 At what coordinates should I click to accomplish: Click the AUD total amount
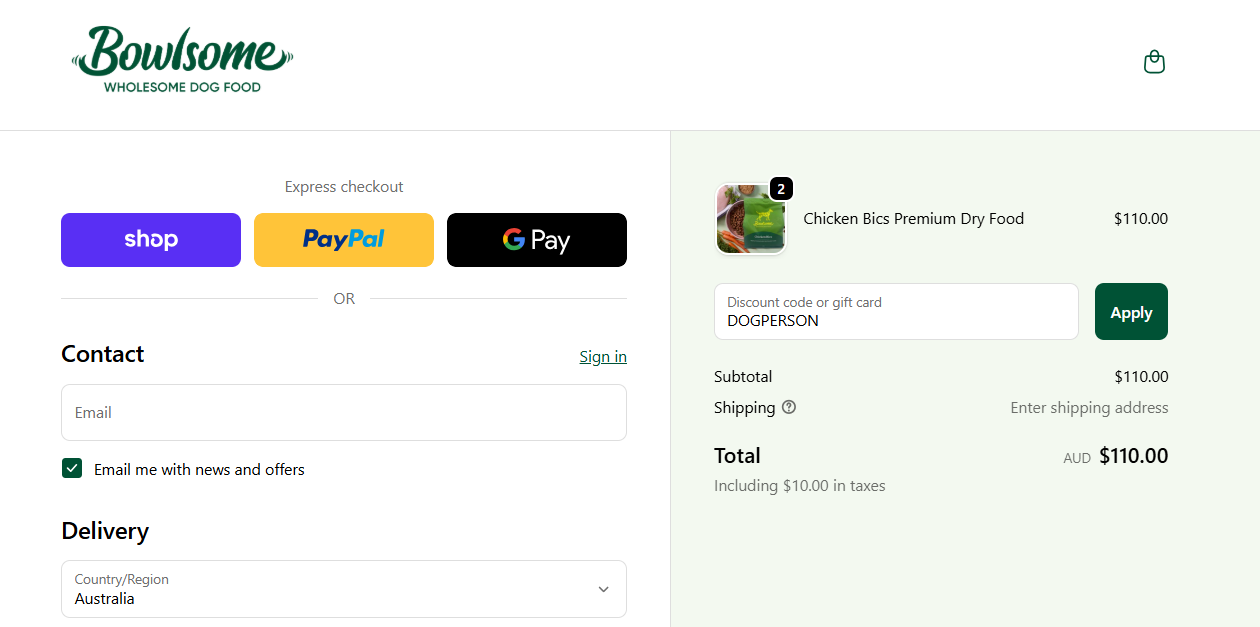[x=1133, y=456]
